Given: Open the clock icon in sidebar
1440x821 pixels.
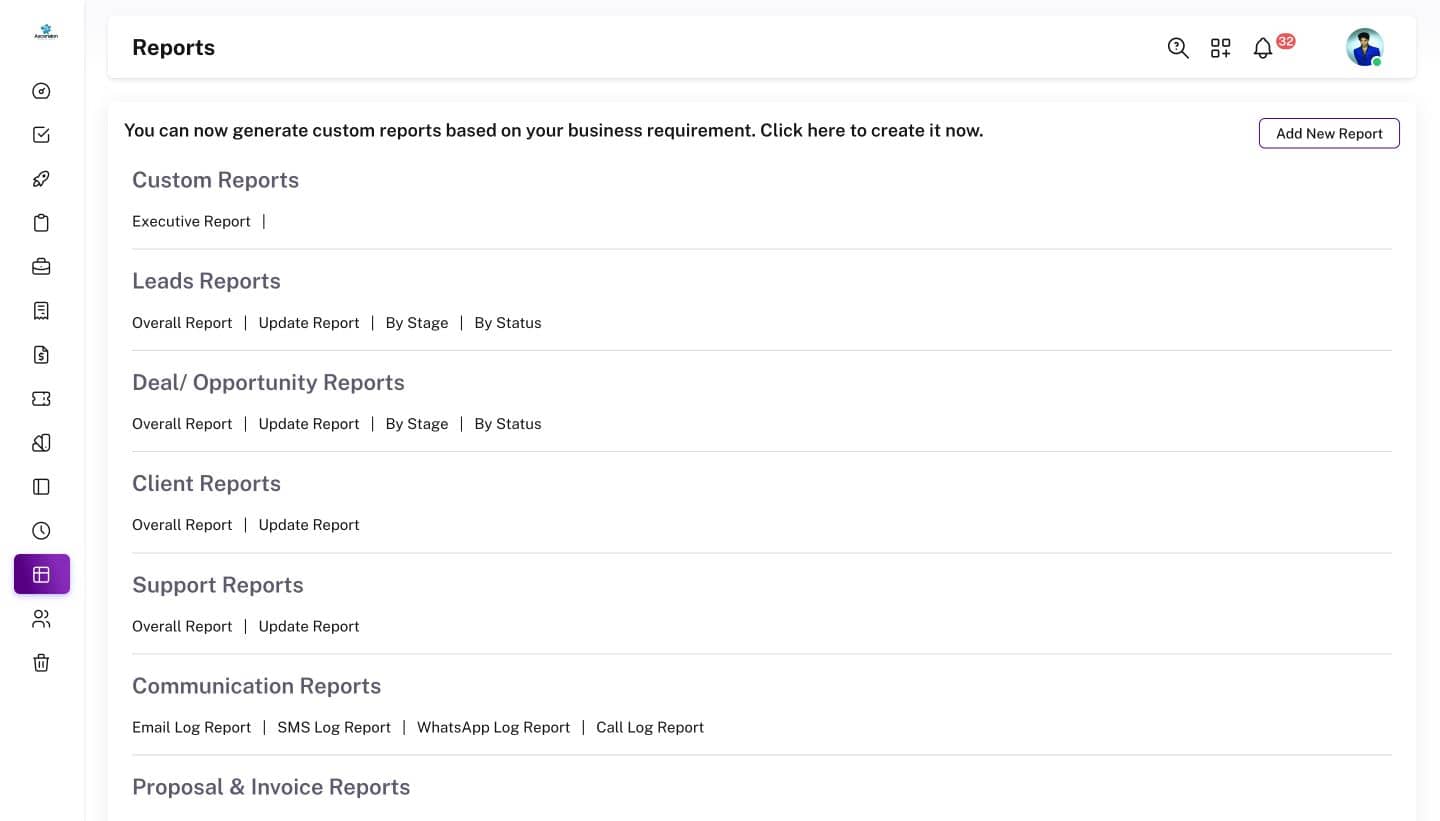Looking at the screenshot, I should (41, 531).
